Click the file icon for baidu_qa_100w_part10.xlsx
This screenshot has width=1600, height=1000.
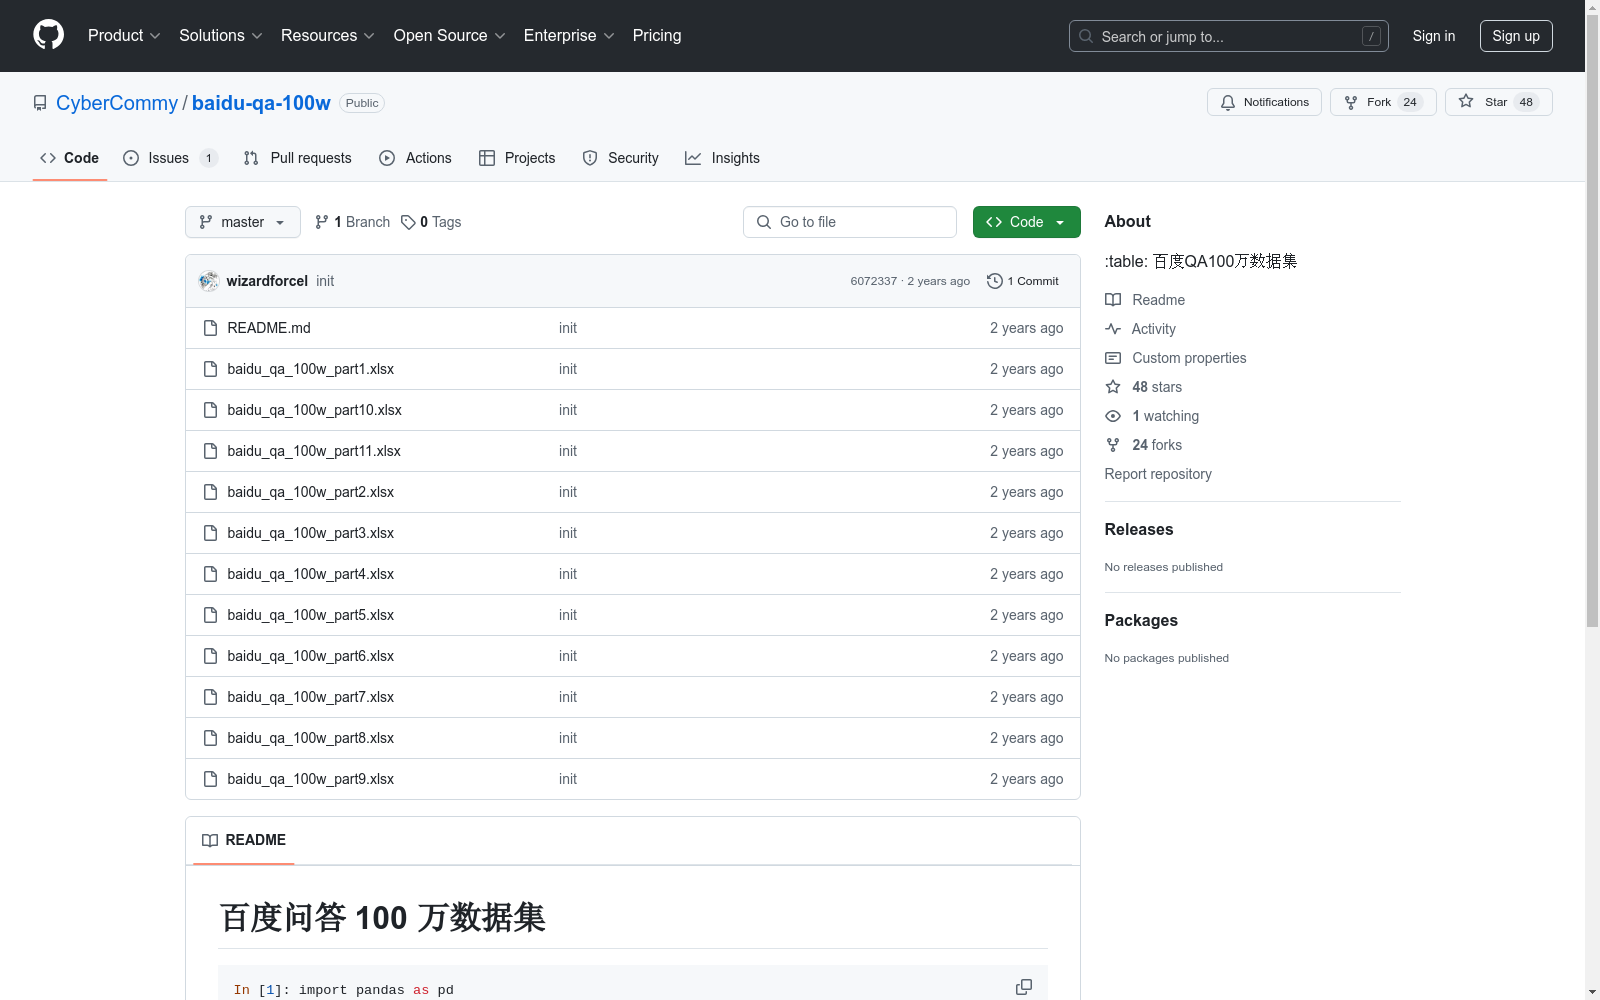[x=210, y=410]
